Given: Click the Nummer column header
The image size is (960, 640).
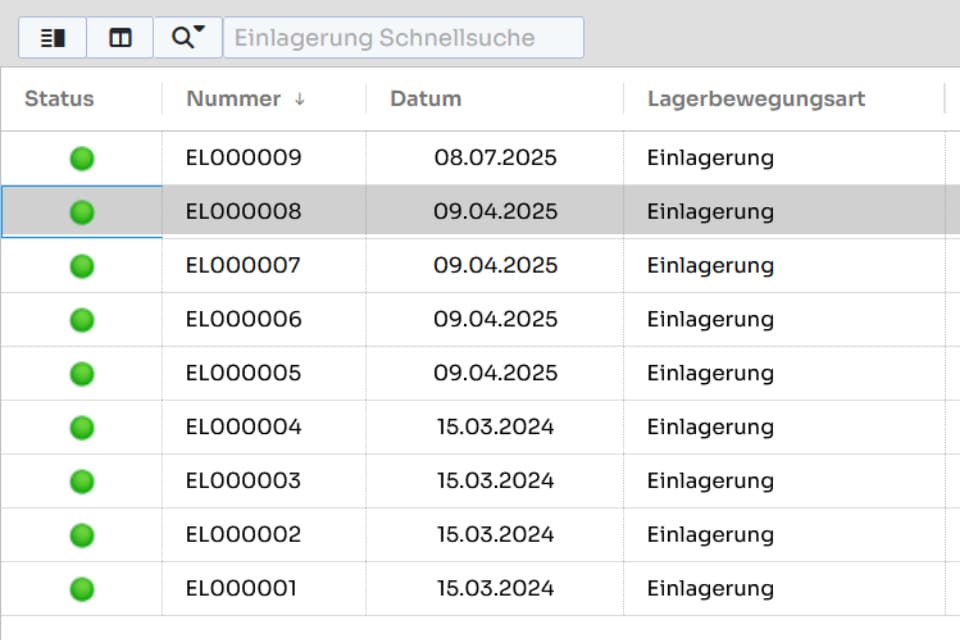Looking at the screenshot, I should [x=233, y=99].
